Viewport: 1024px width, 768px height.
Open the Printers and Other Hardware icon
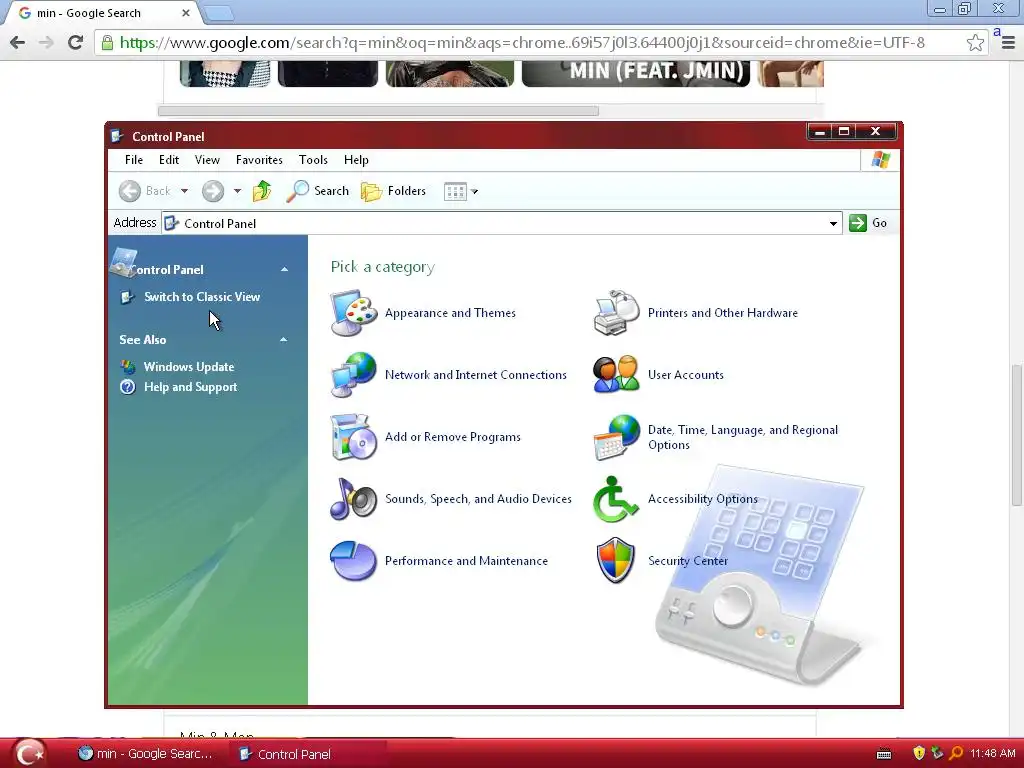[x=616, y=313]
